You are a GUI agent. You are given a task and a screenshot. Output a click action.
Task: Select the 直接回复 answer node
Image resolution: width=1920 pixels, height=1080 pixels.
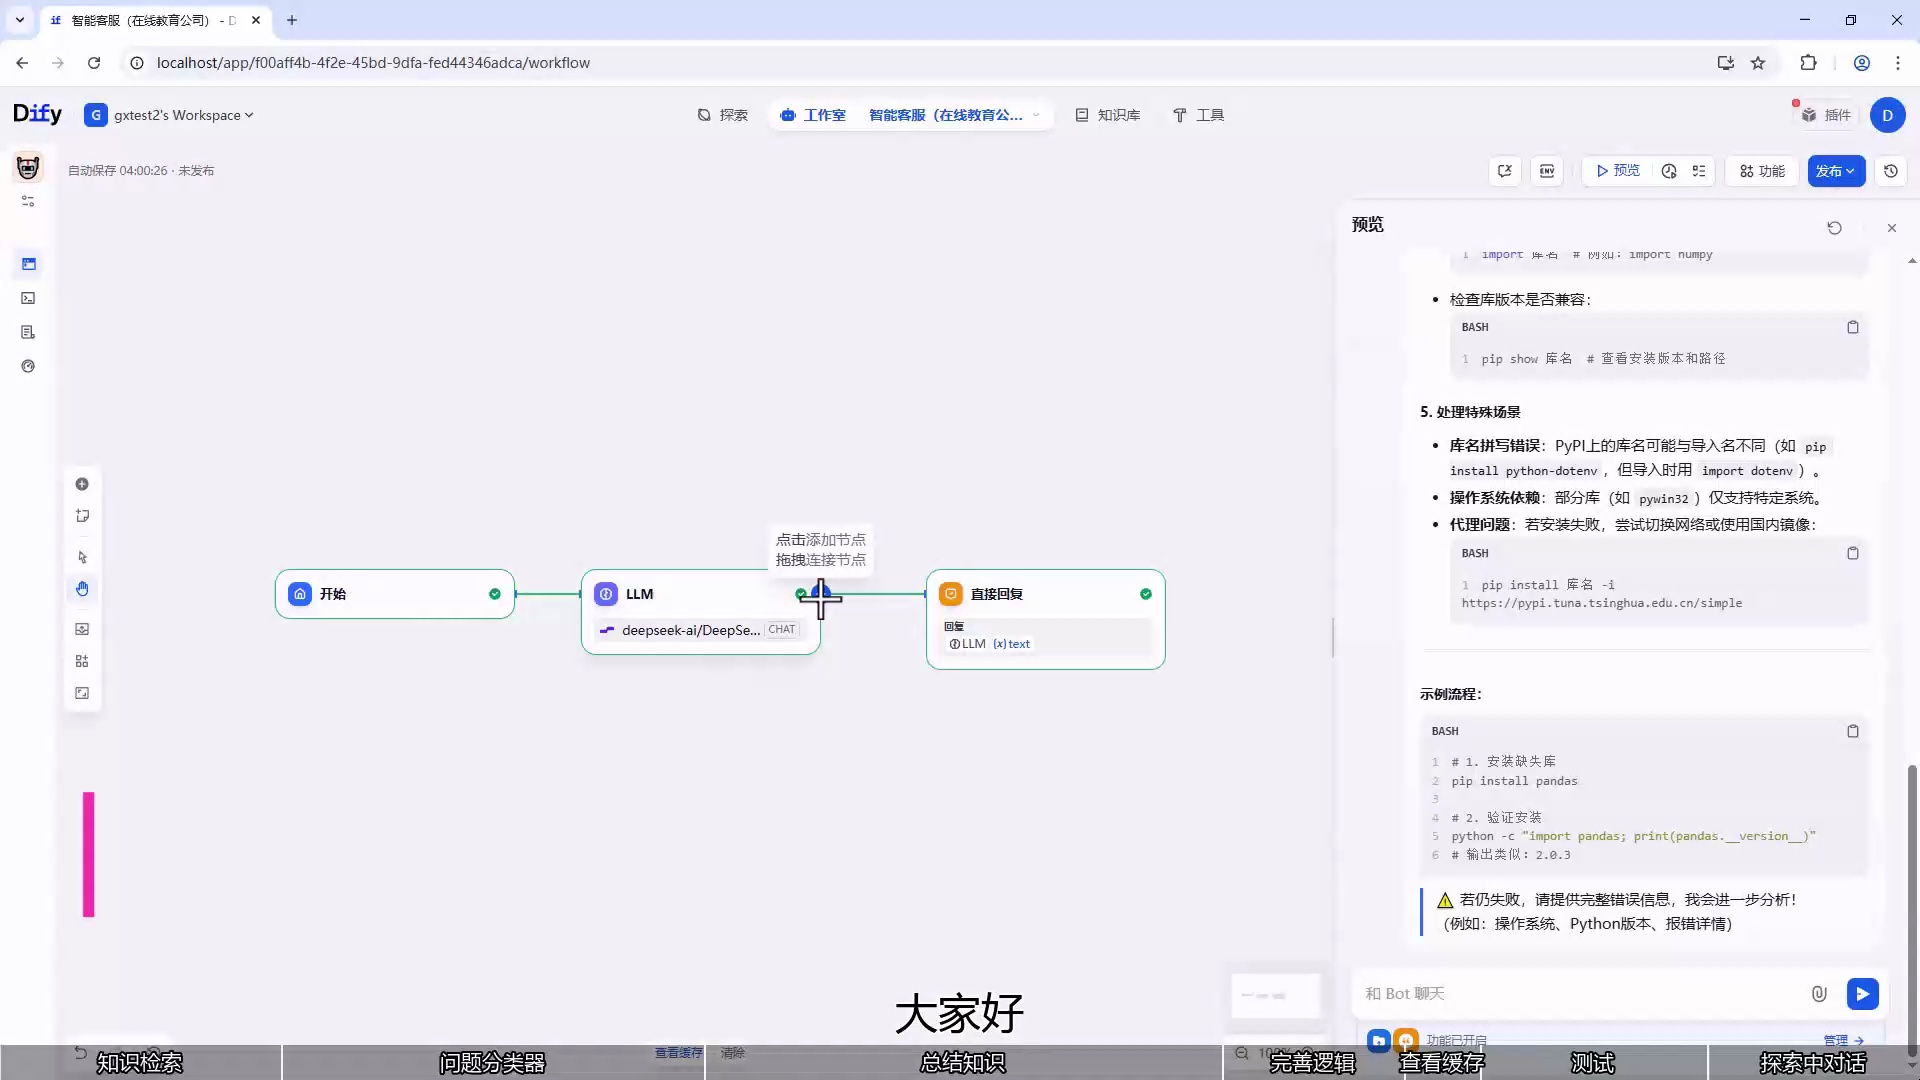[1045, 619]
